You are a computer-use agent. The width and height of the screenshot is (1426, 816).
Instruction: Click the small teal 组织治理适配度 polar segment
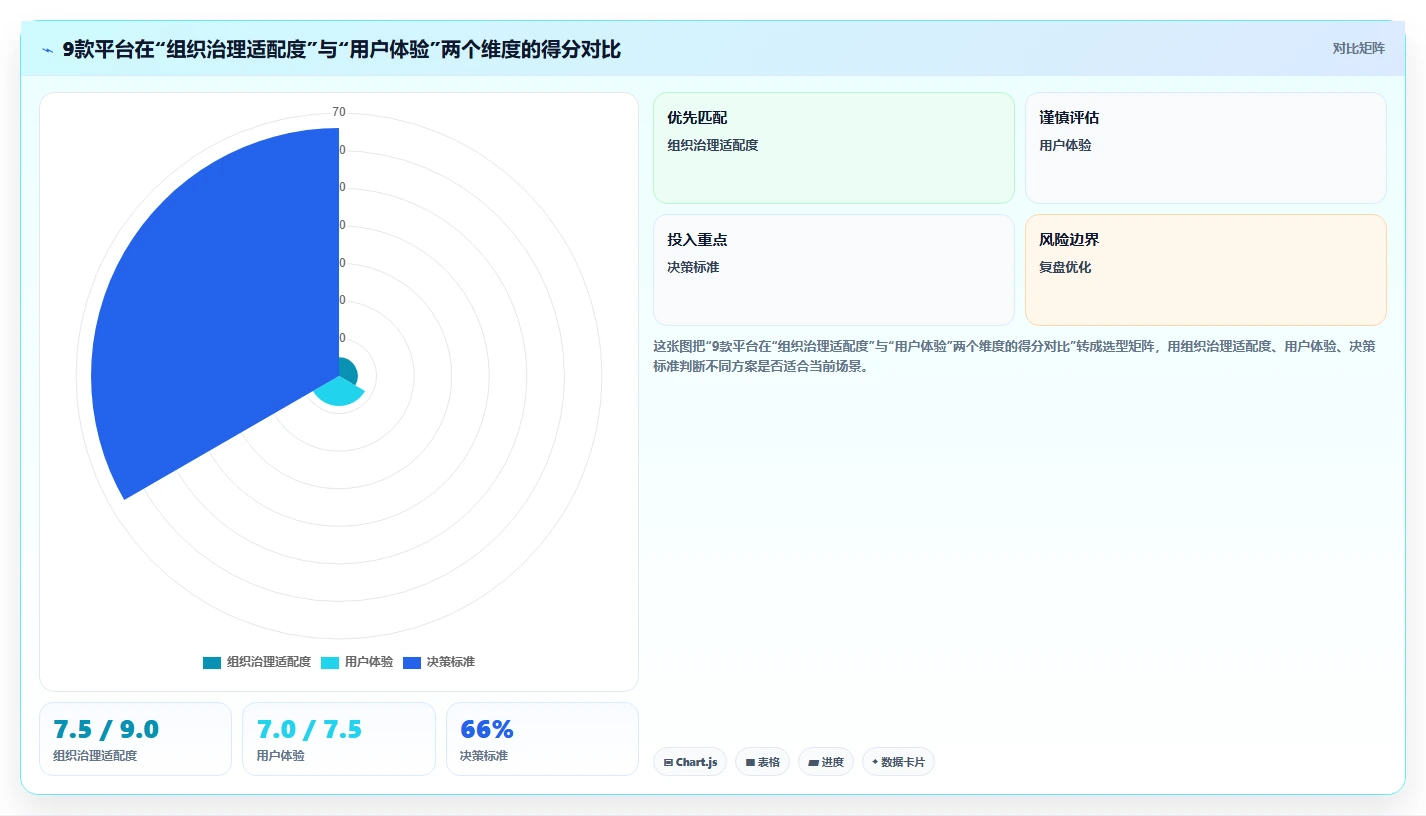[347, 370]
